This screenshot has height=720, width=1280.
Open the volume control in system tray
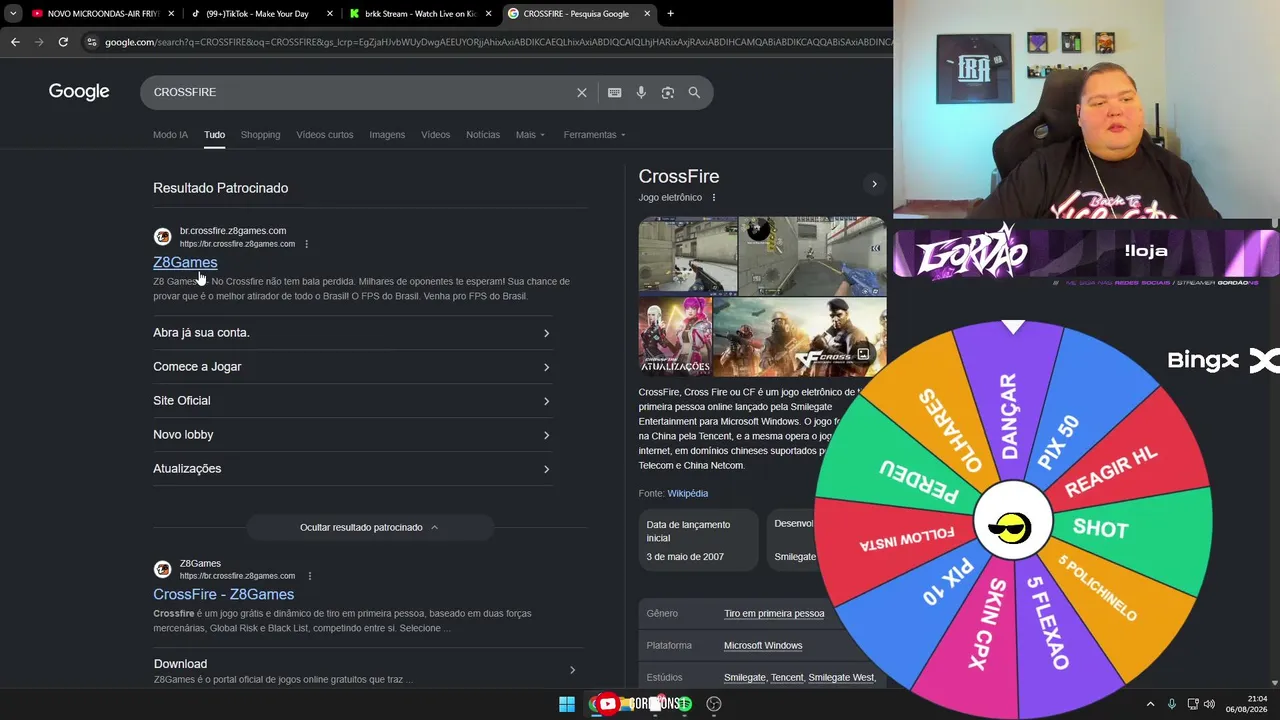pos(1210,704)
